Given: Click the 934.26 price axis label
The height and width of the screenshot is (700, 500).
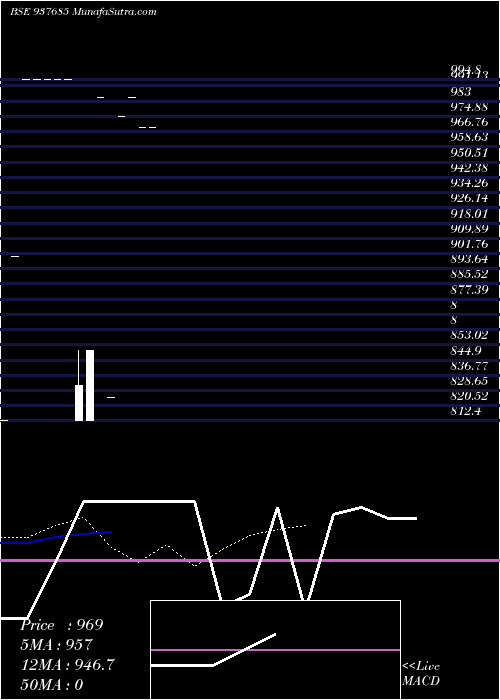Looking at the screenshot, I should (469, 183).
